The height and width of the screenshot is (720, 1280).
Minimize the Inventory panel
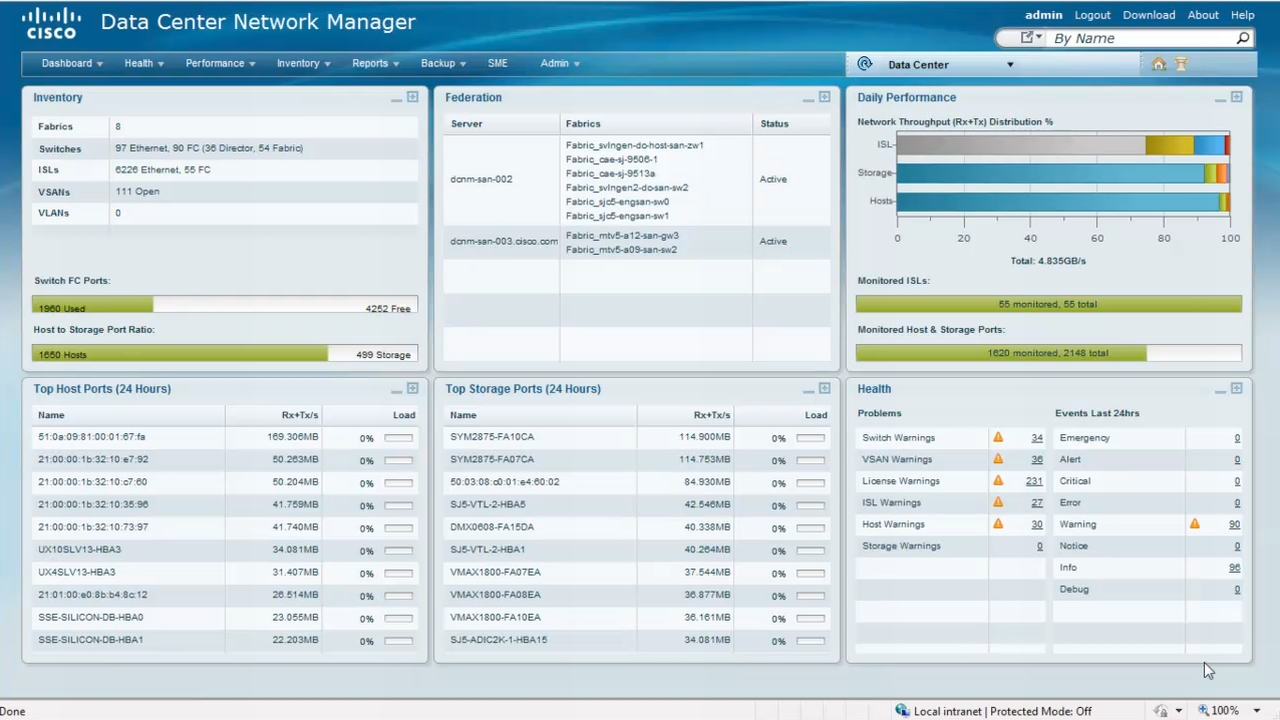(x=396, y=99)
